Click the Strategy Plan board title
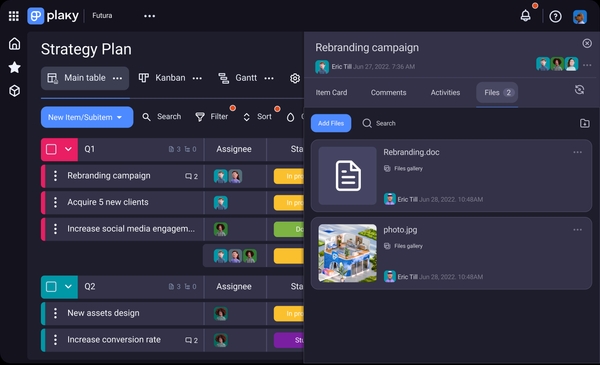 pyautogui.click(x=86, y=49)
